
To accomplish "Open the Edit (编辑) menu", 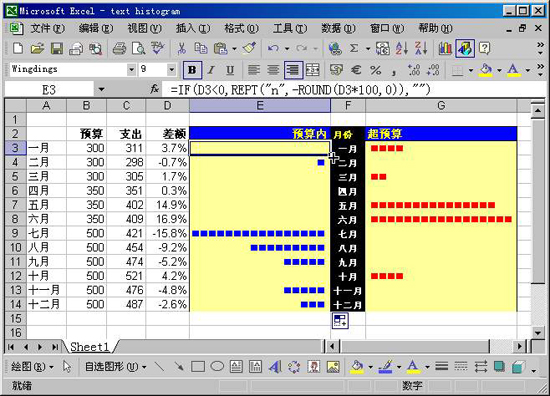I will pos(96,28).
